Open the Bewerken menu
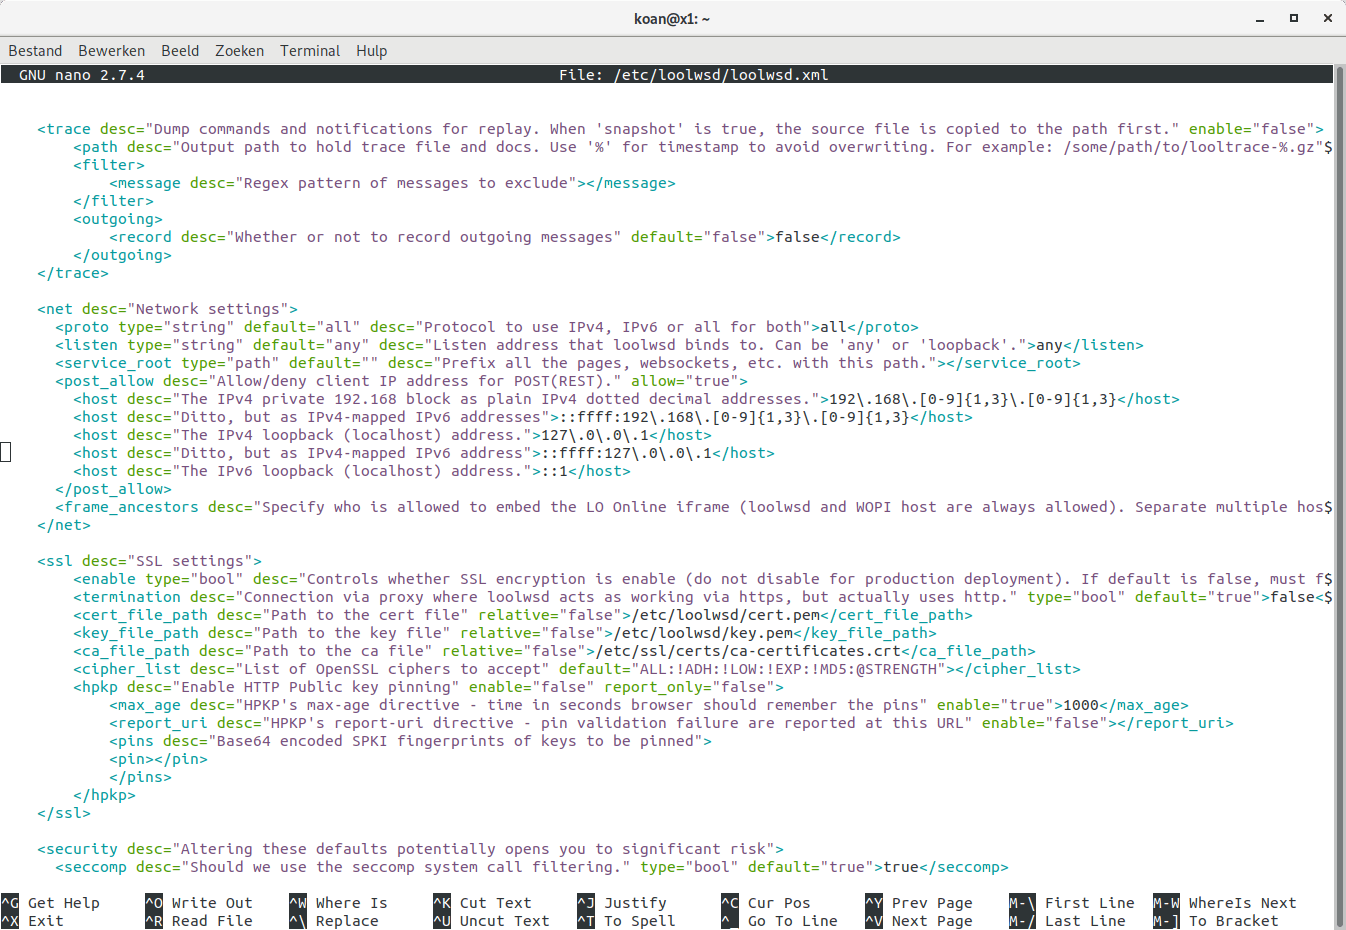 [x=112, y=51]
